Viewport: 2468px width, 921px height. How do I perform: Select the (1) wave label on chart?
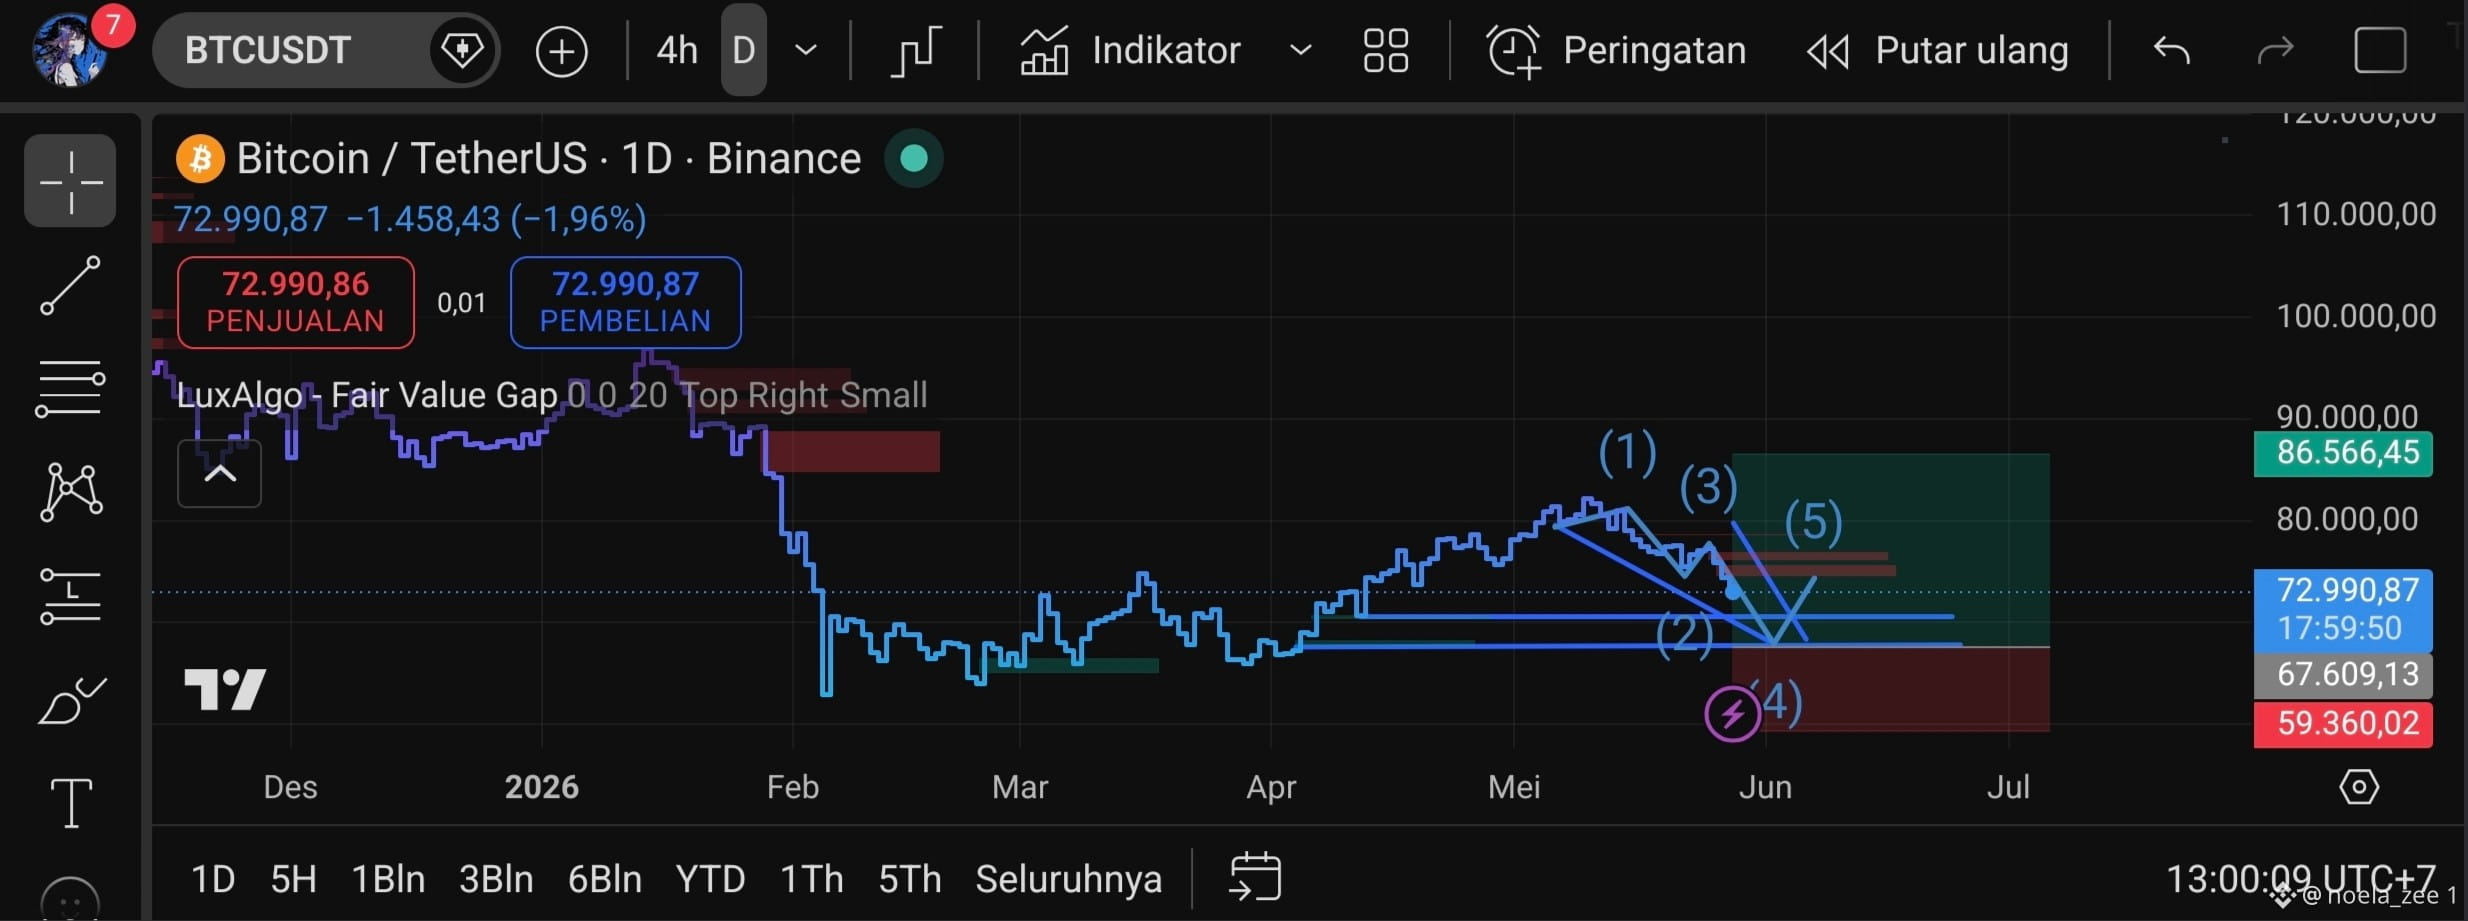[1627, 452]
